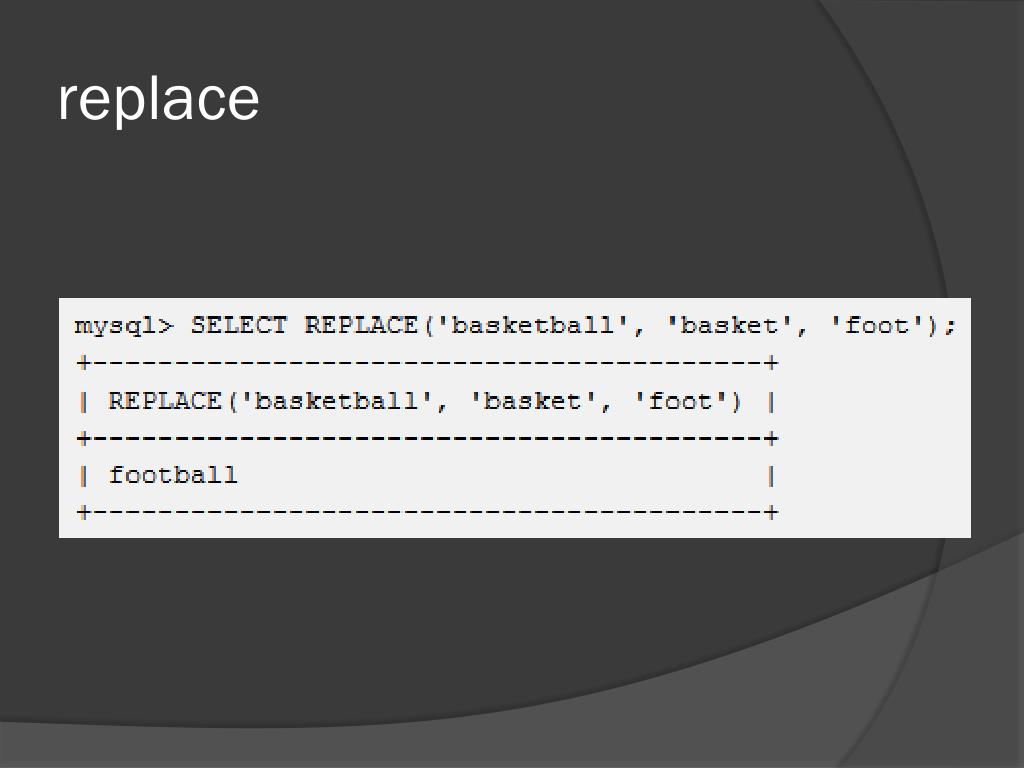Click the semicolon ending the query
Viewport: 1024px width, 768px height.
click(950, 327)
